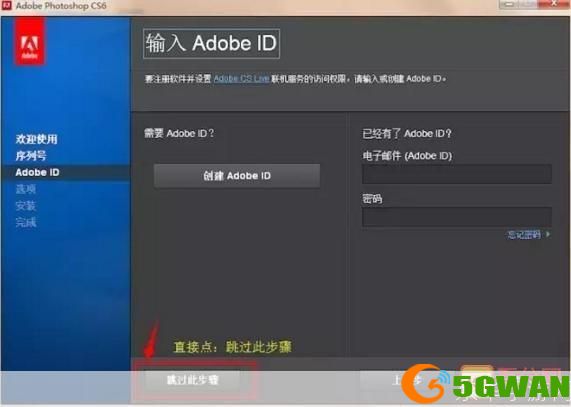This screenshot has height=407, width=571.
Task: Select 选项 step in sidebar
Action: (x=26, y=189)
